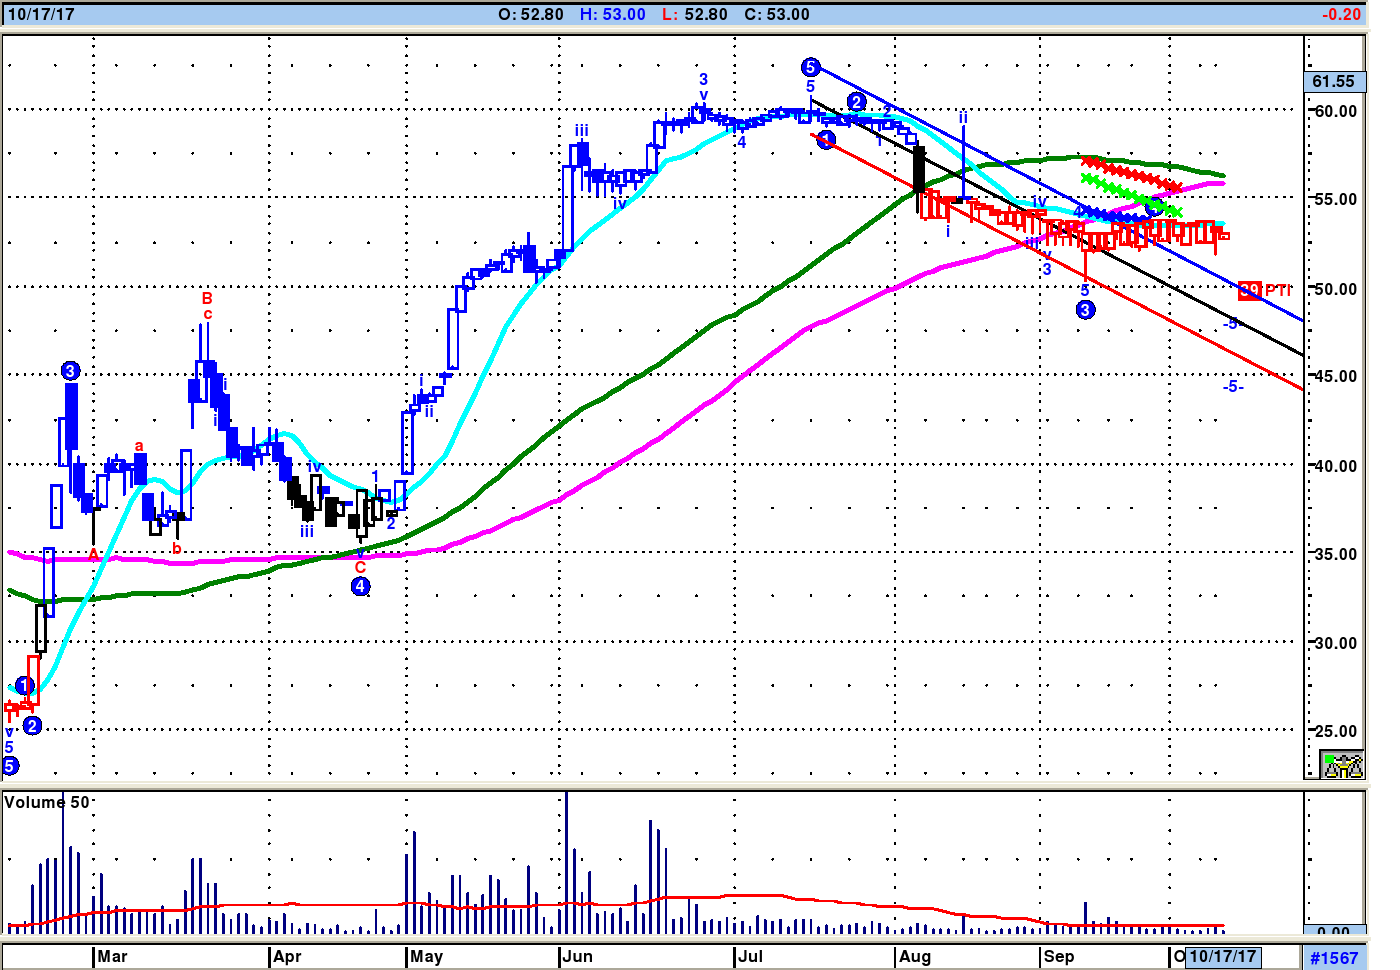Click the 40.00 price axis label
1400x970 pixels.
(x=1336, y=466)
